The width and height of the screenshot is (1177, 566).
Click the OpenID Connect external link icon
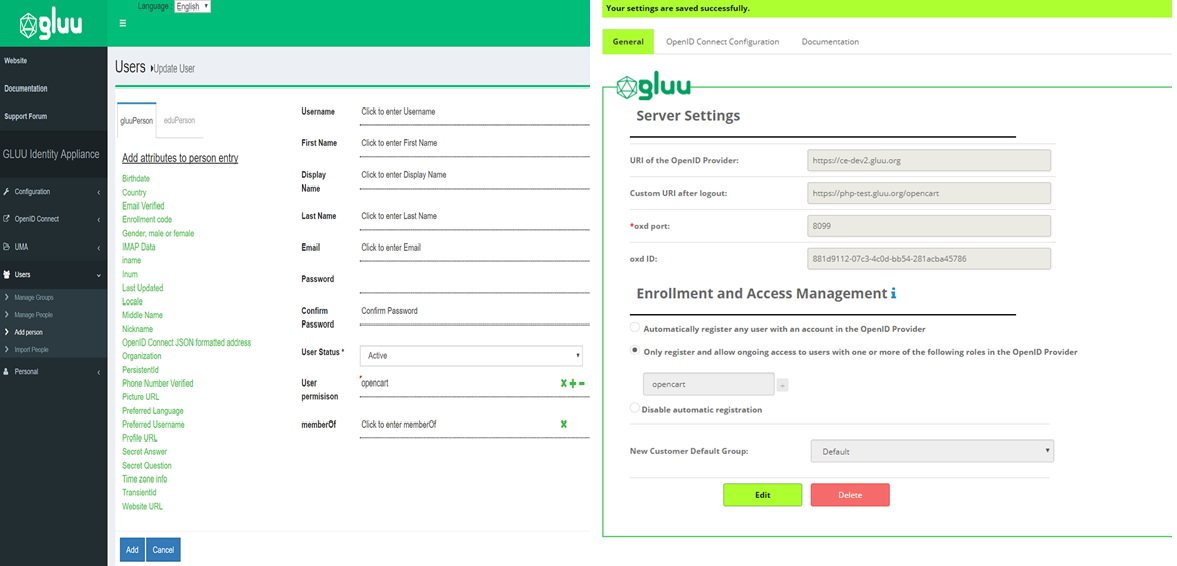[7, 219]
